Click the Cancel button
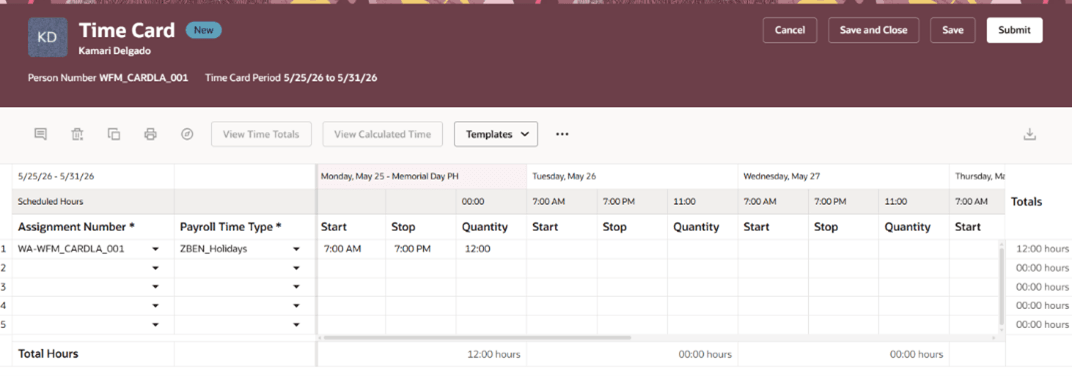Viewport: 1072px width, 376px height. point(790,30)
